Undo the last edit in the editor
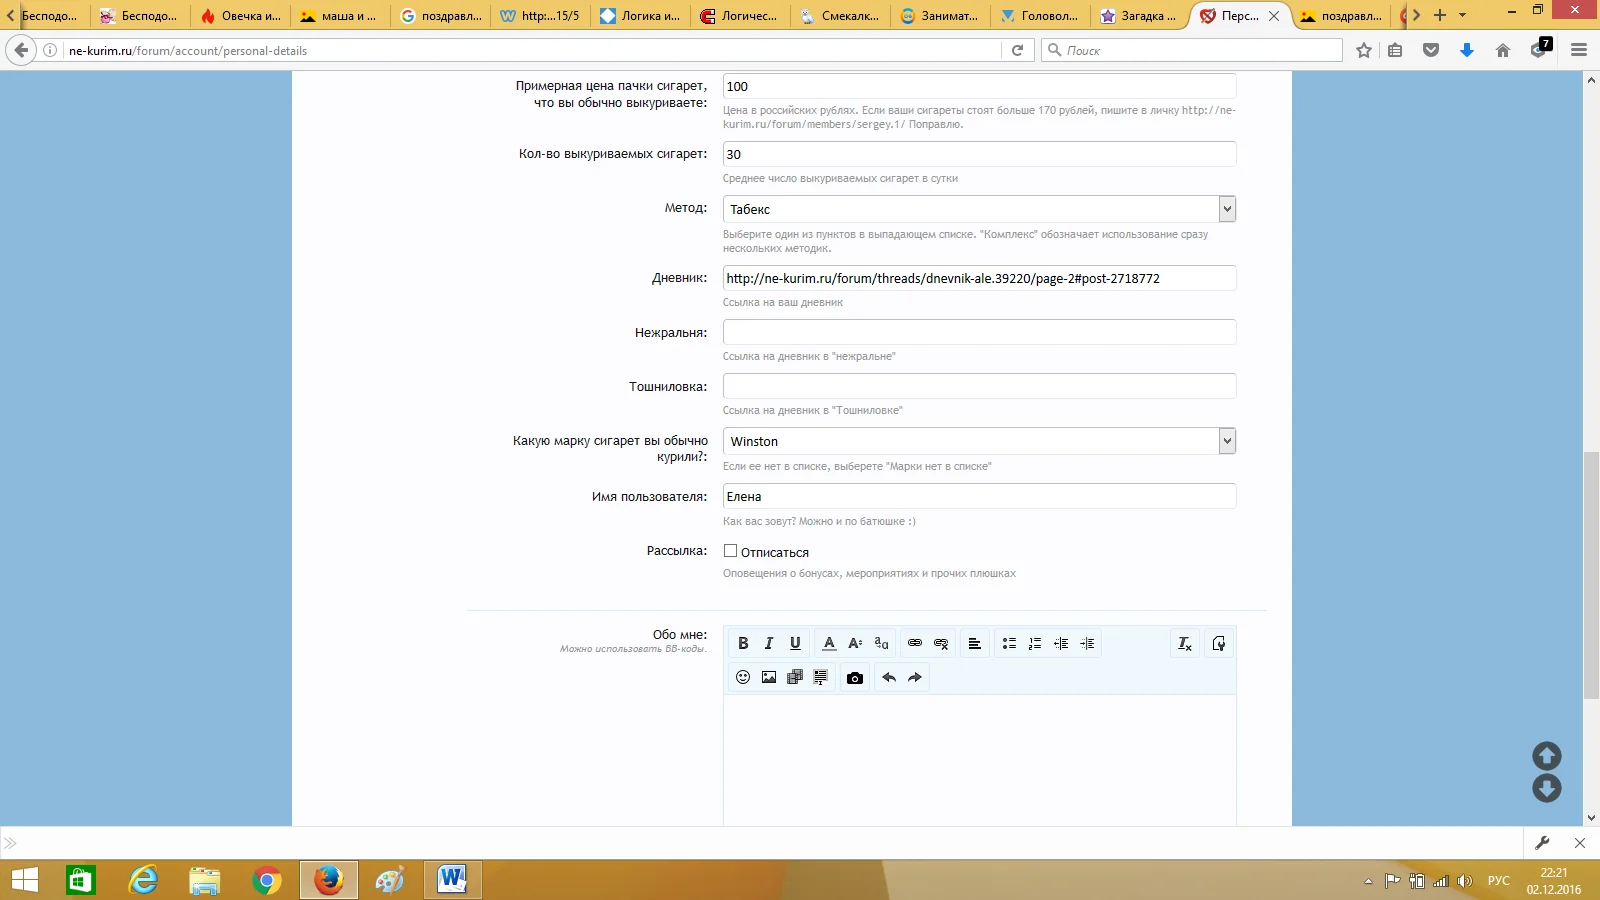This screenshot has width=1600, height=900. pos(888,678)
